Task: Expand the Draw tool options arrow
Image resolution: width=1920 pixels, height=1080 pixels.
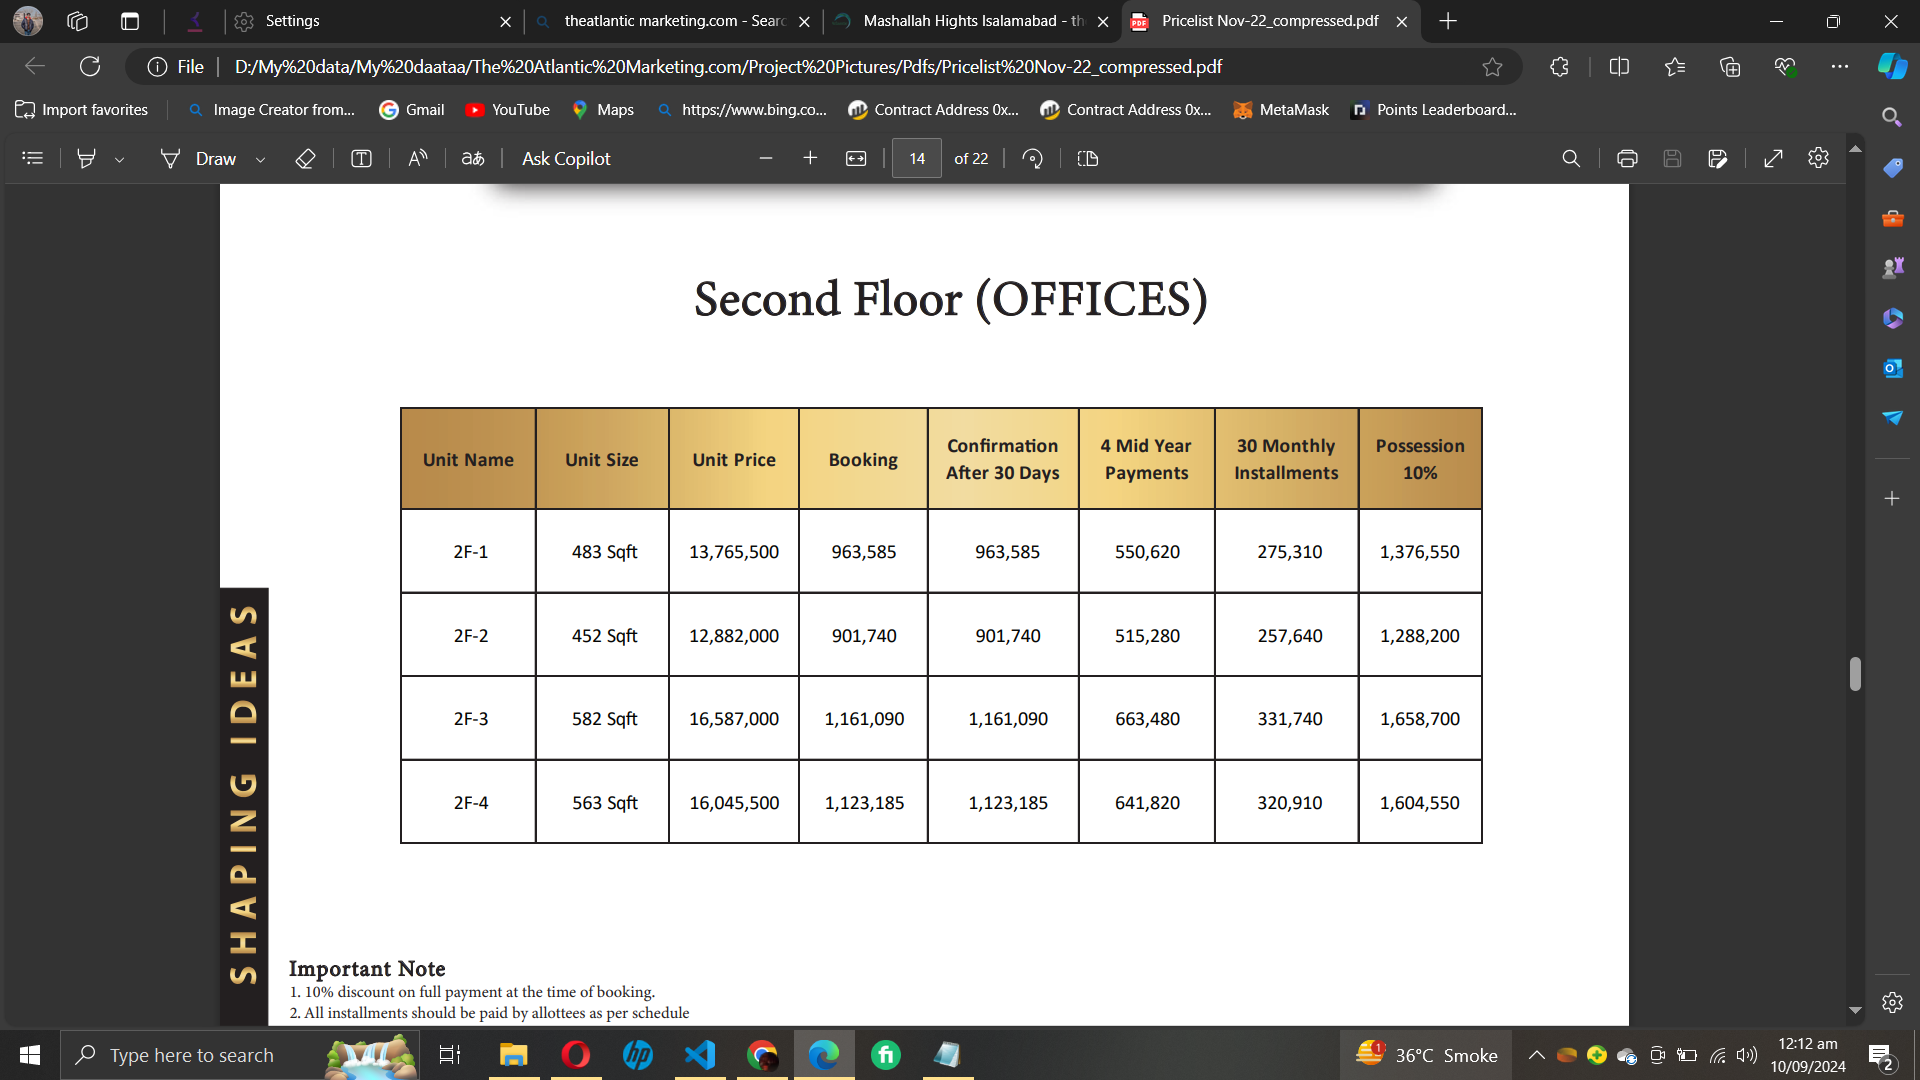Action: pyautogui.click(x=260, y=159)
